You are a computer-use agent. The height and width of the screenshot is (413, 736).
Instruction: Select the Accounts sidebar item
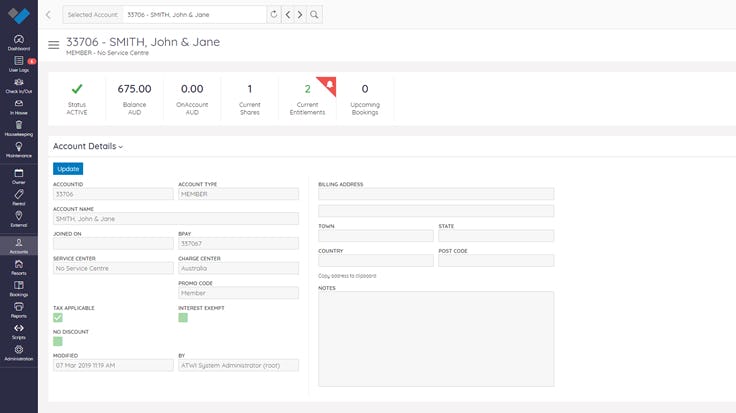19,246
